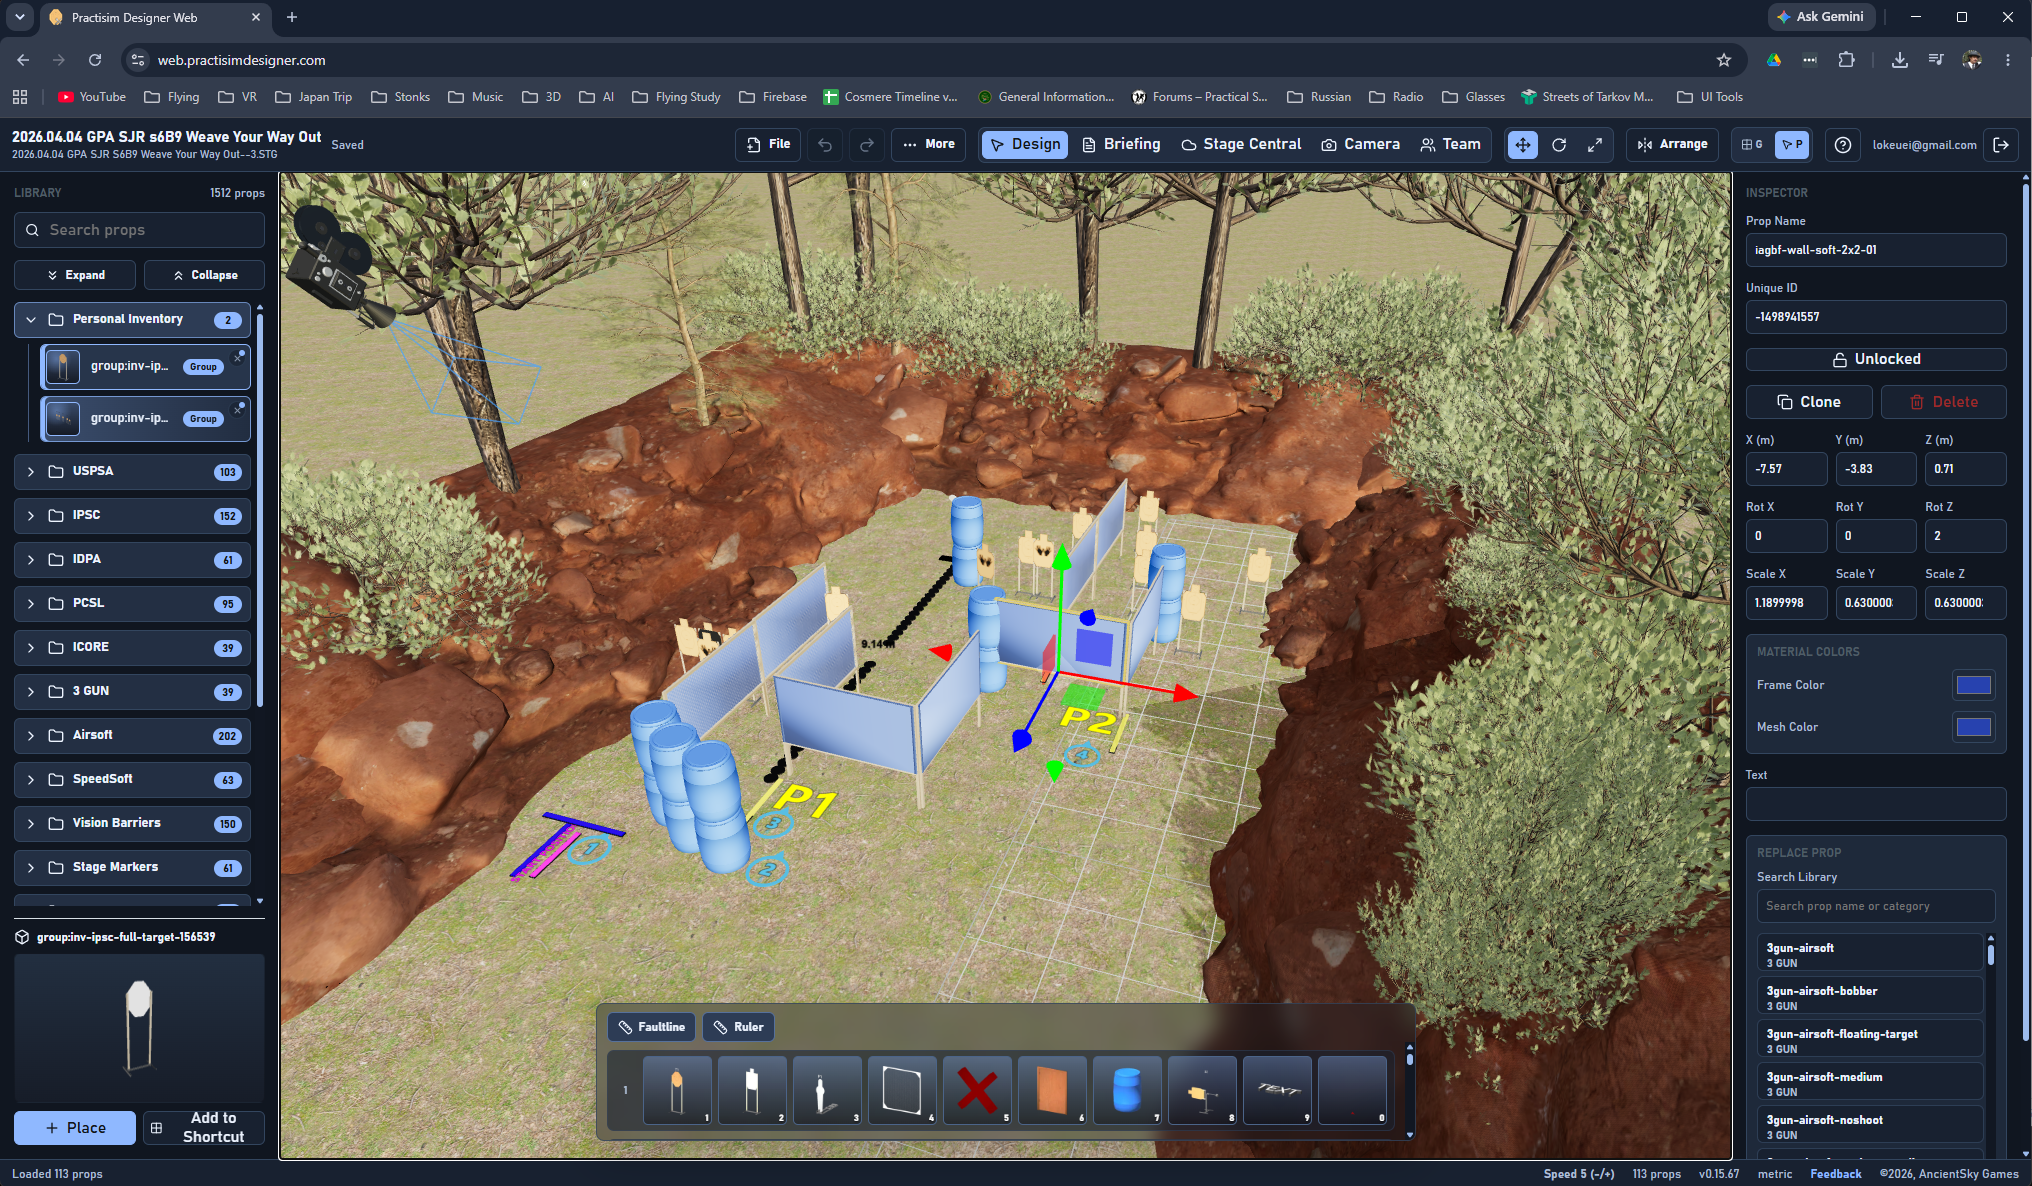Reload the browser page
Screen dimensions: 2032x1186
click(x=95, y=60)
